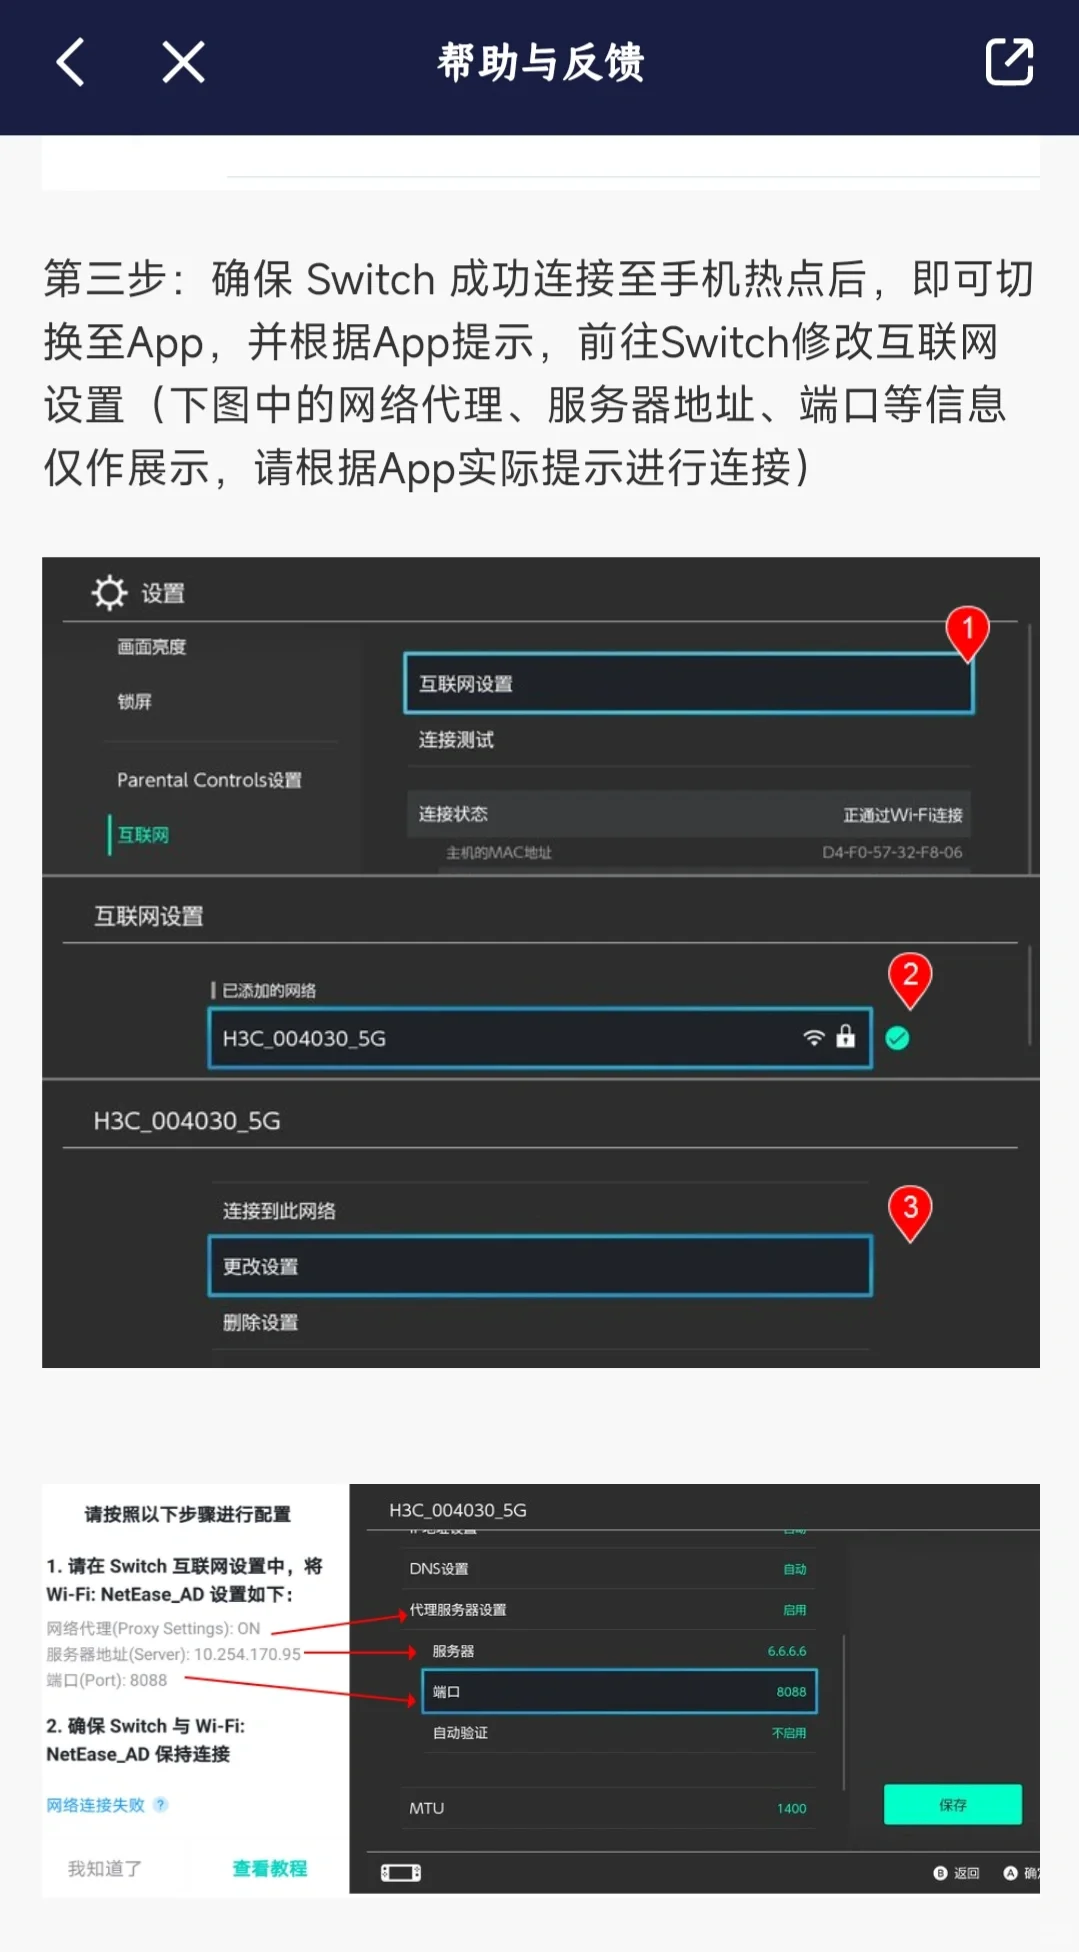Choose 连接测试 under 互联网设置
This screenshot has height=1952, width=1079.
[456, 740]
